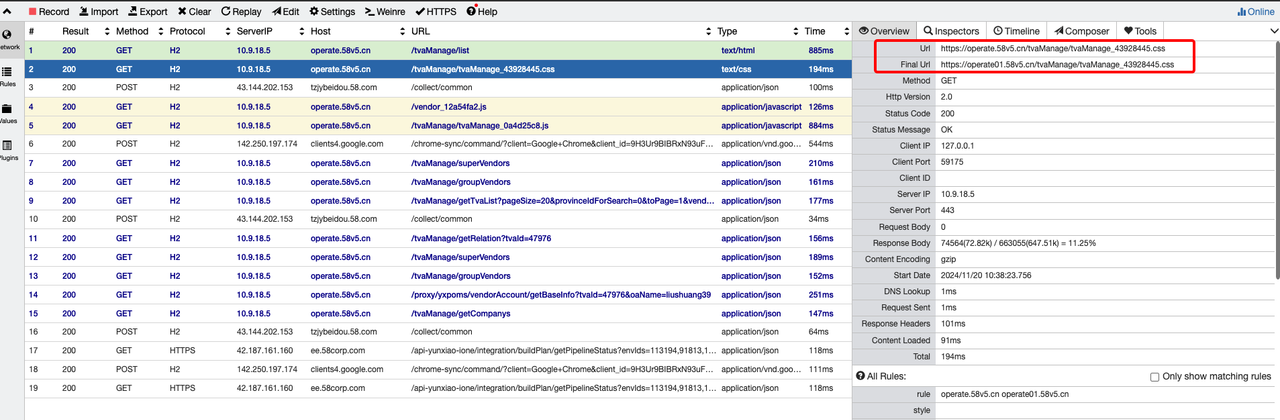Select the /tvaManage/getTvaList request row
Image resolution: width=1280 pixels, height=420 pixels.
tap(437, 200)
